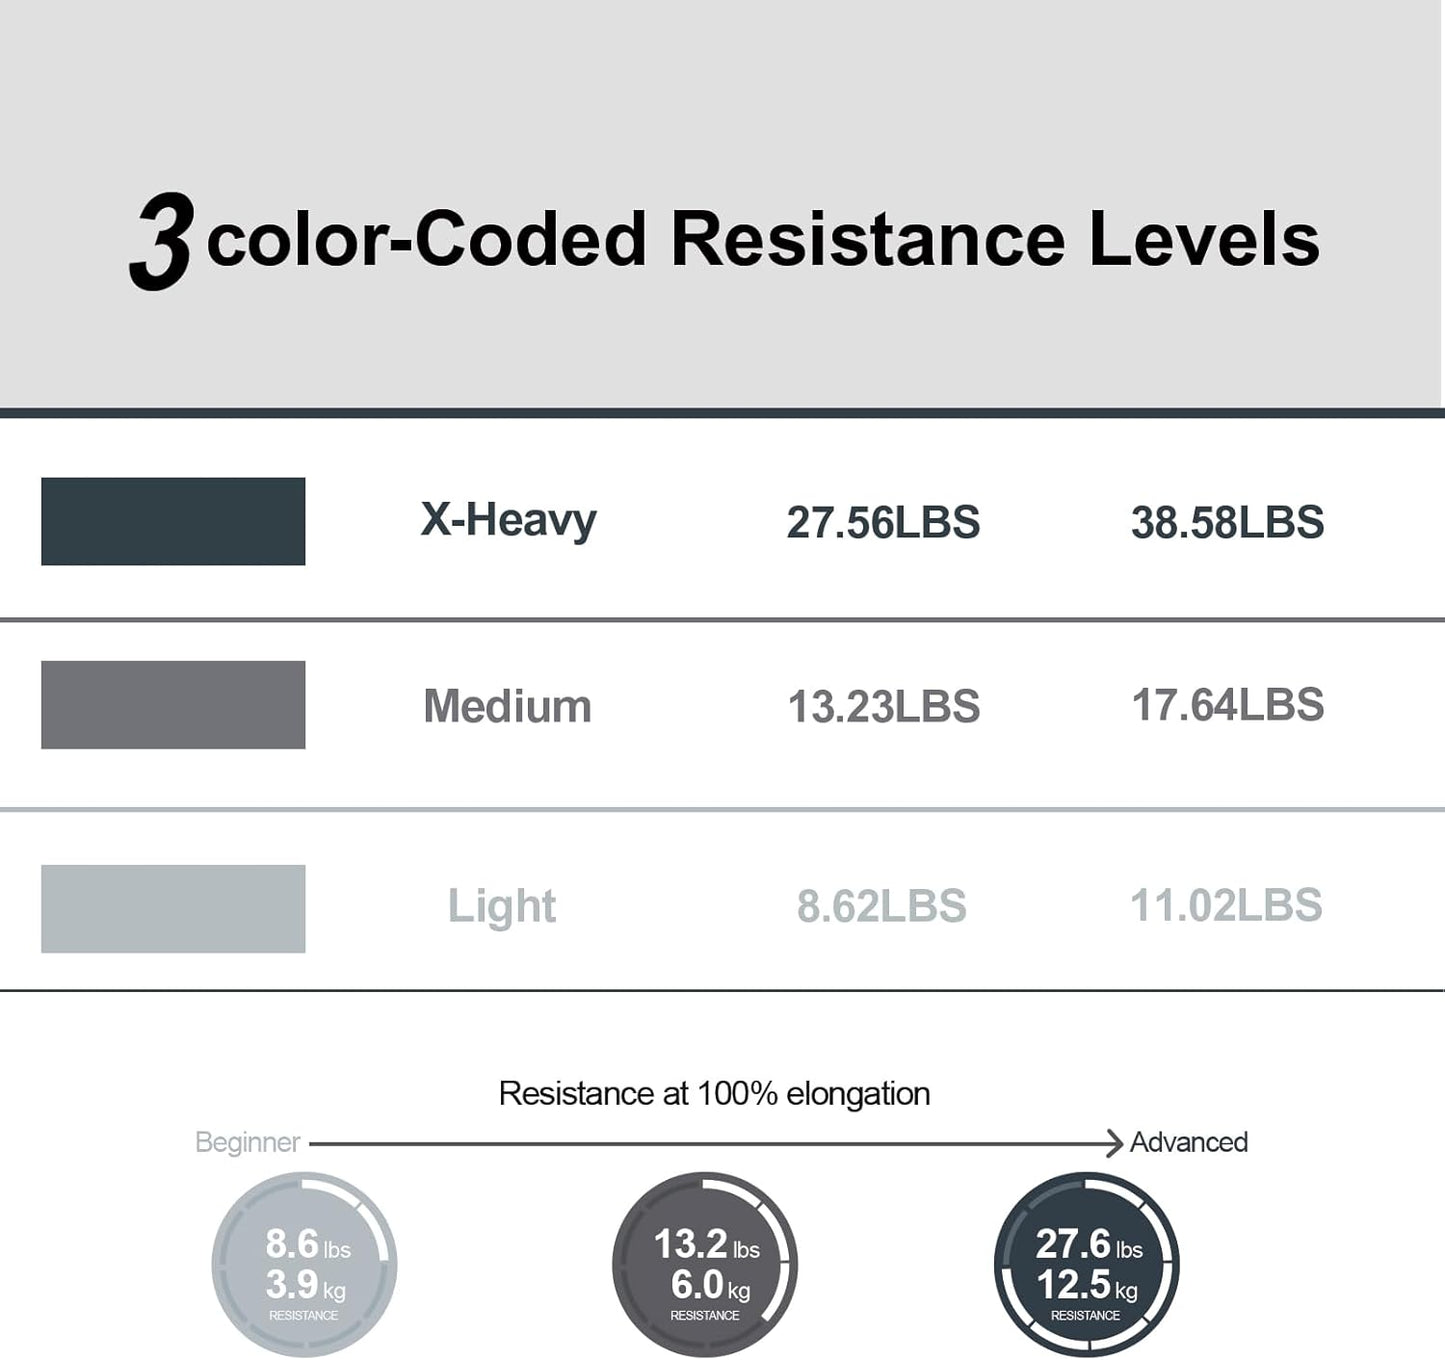
Task: Select the Light gray color swatch
Action: pyautogui.click(x=173, y=909)
